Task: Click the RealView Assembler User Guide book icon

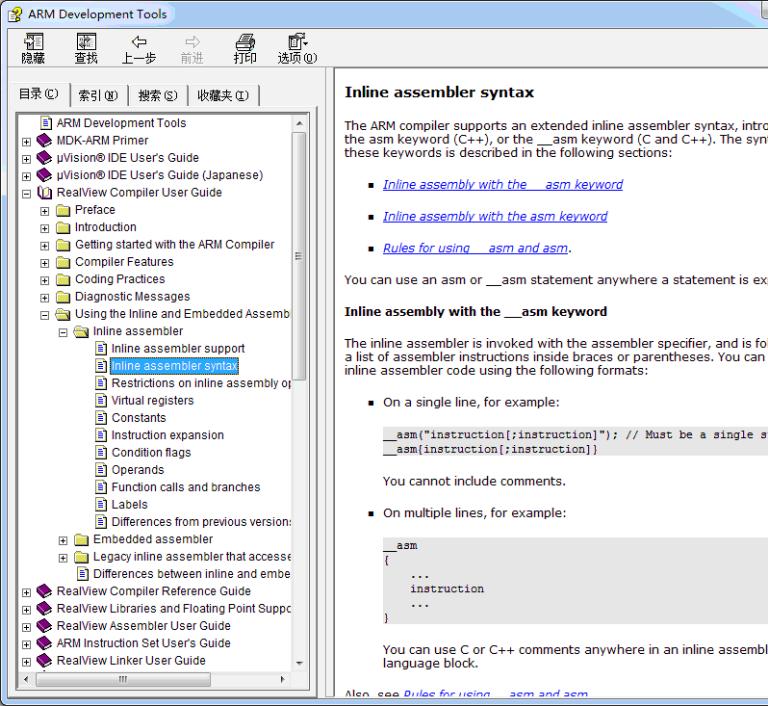Action: point(45,626)
